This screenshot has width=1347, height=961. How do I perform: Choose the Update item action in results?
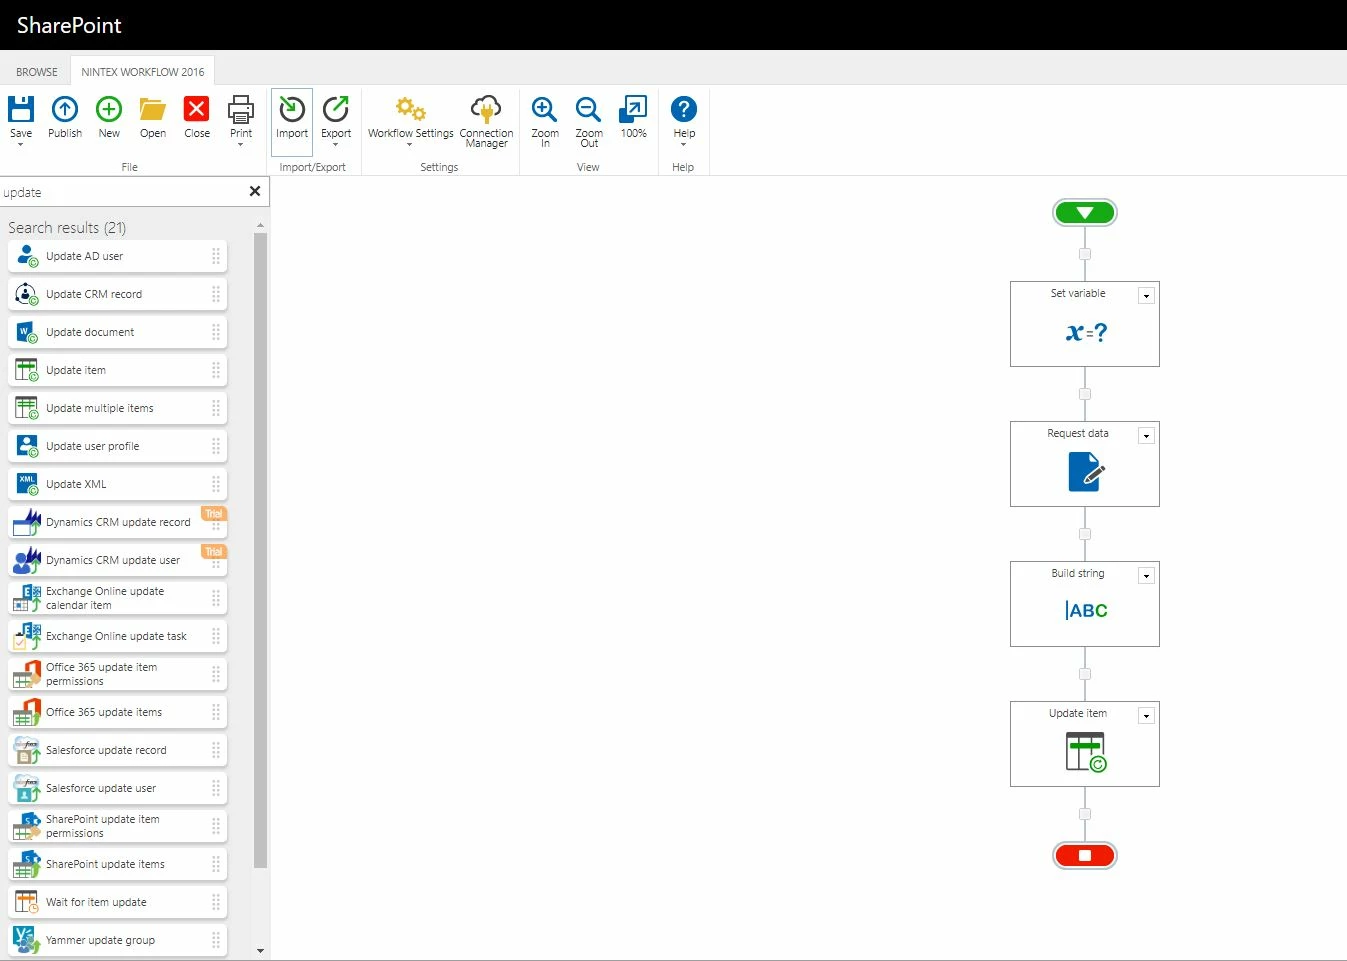[117, 370]
